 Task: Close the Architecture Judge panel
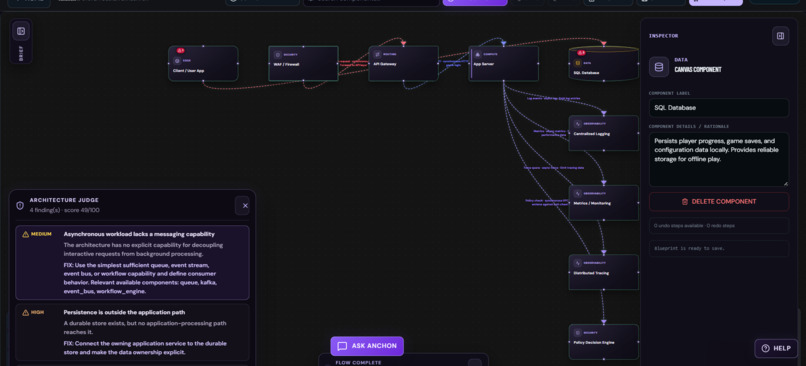click(x=245, y=205)
